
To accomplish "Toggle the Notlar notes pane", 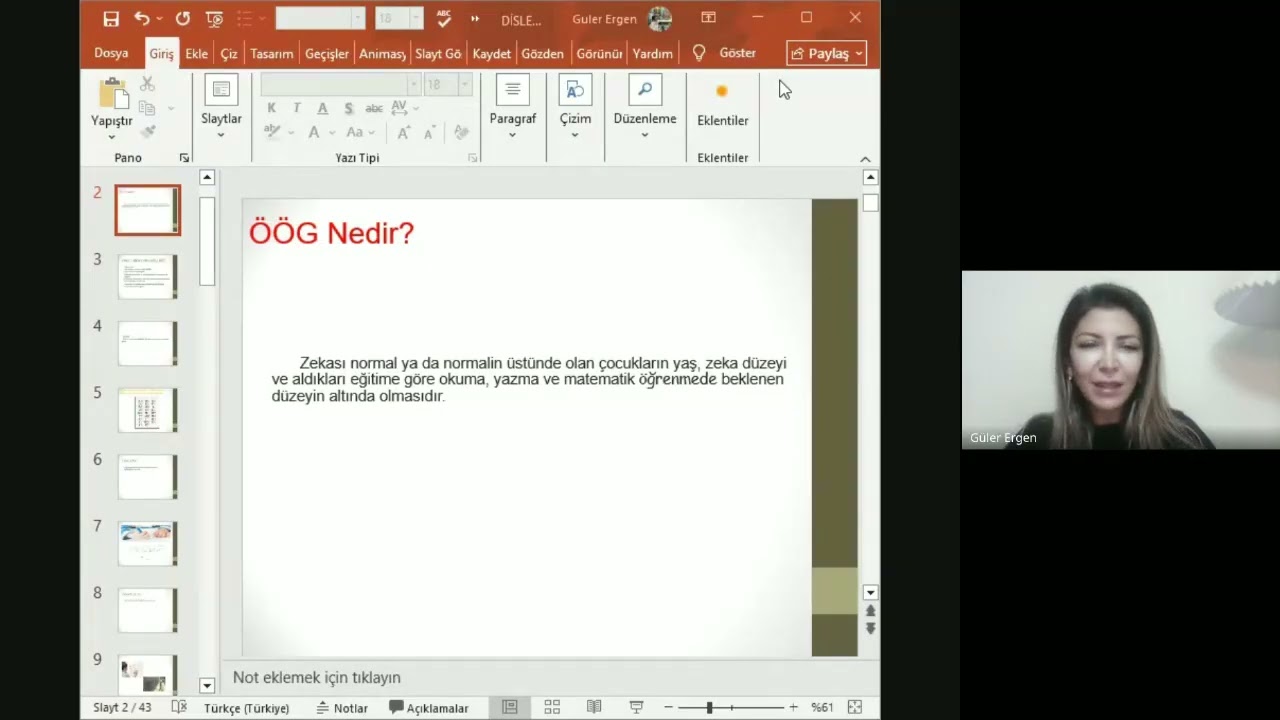I will [342, 708].
